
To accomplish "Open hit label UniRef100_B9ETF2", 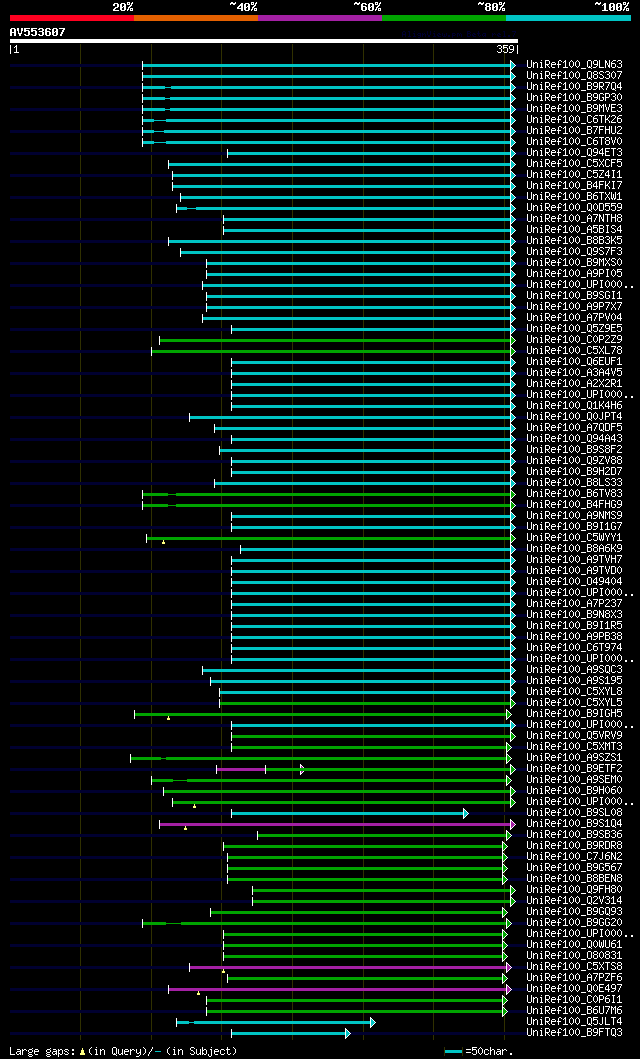I will (x=575, y=769).
